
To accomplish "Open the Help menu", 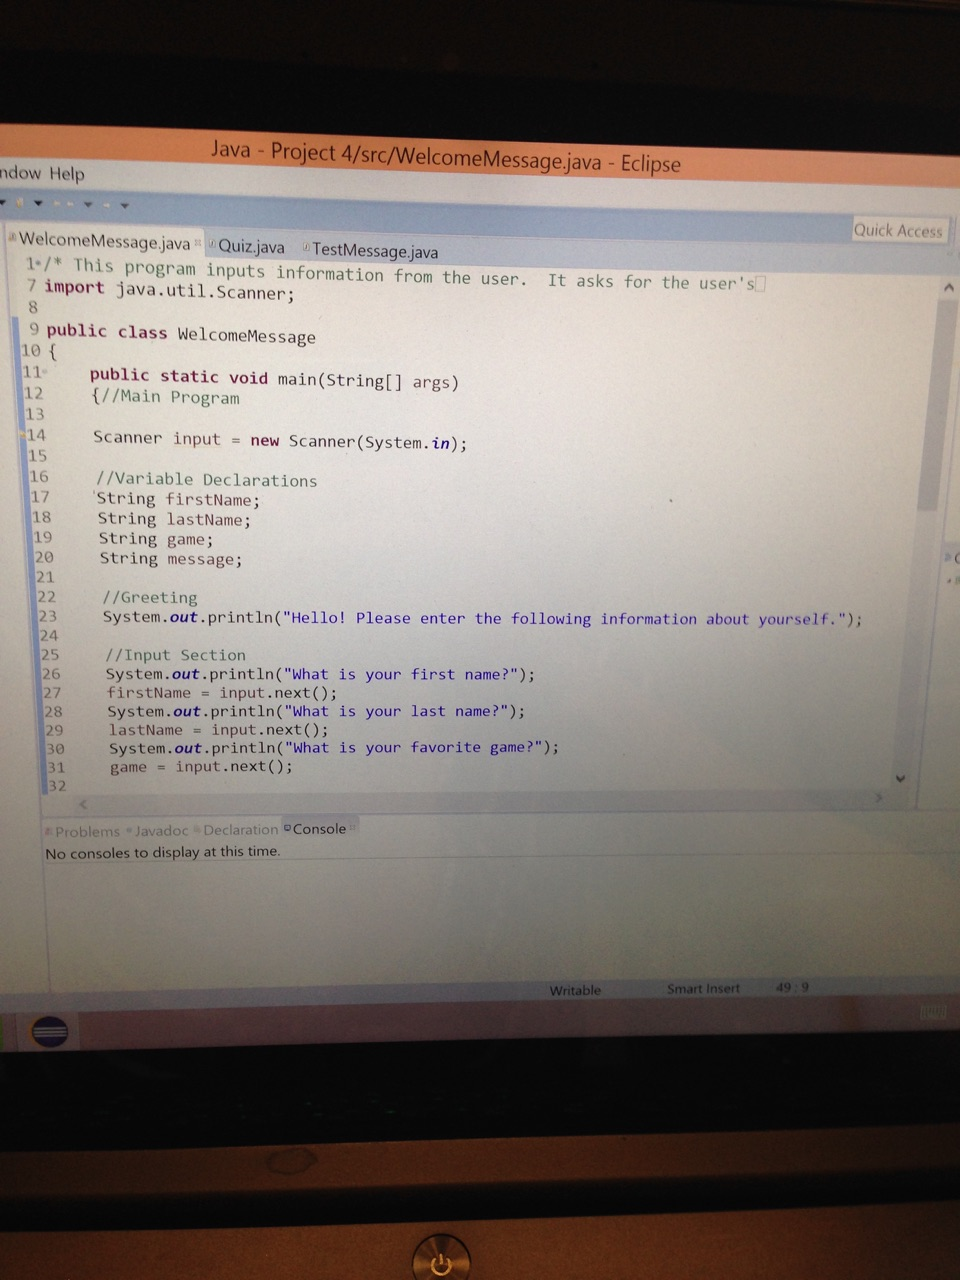I will [67, 174].
